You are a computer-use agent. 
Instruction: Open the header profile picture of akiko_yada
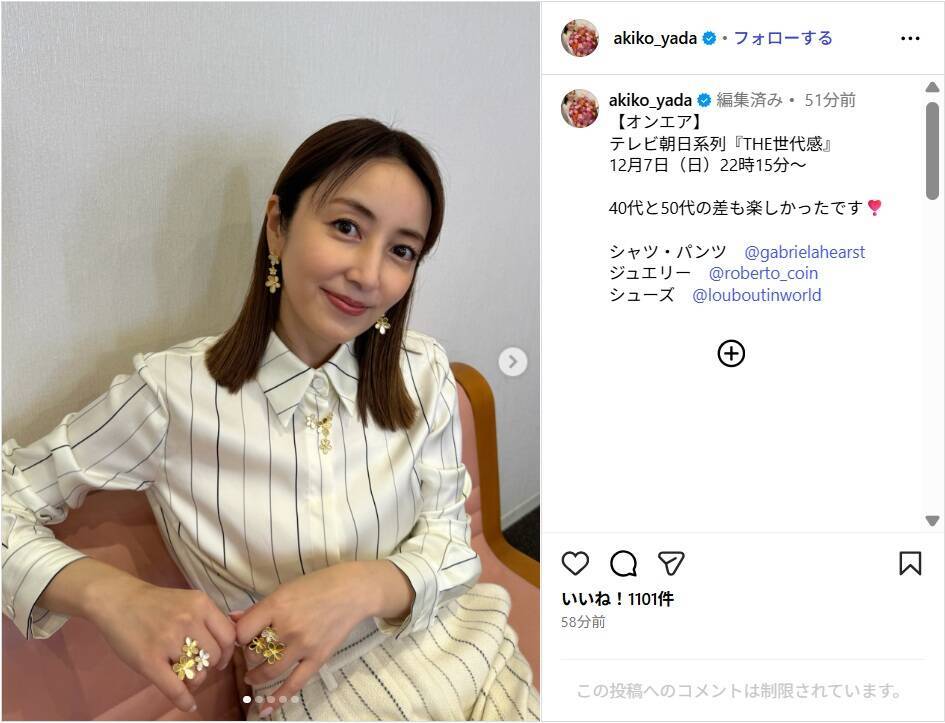point(580,38)
